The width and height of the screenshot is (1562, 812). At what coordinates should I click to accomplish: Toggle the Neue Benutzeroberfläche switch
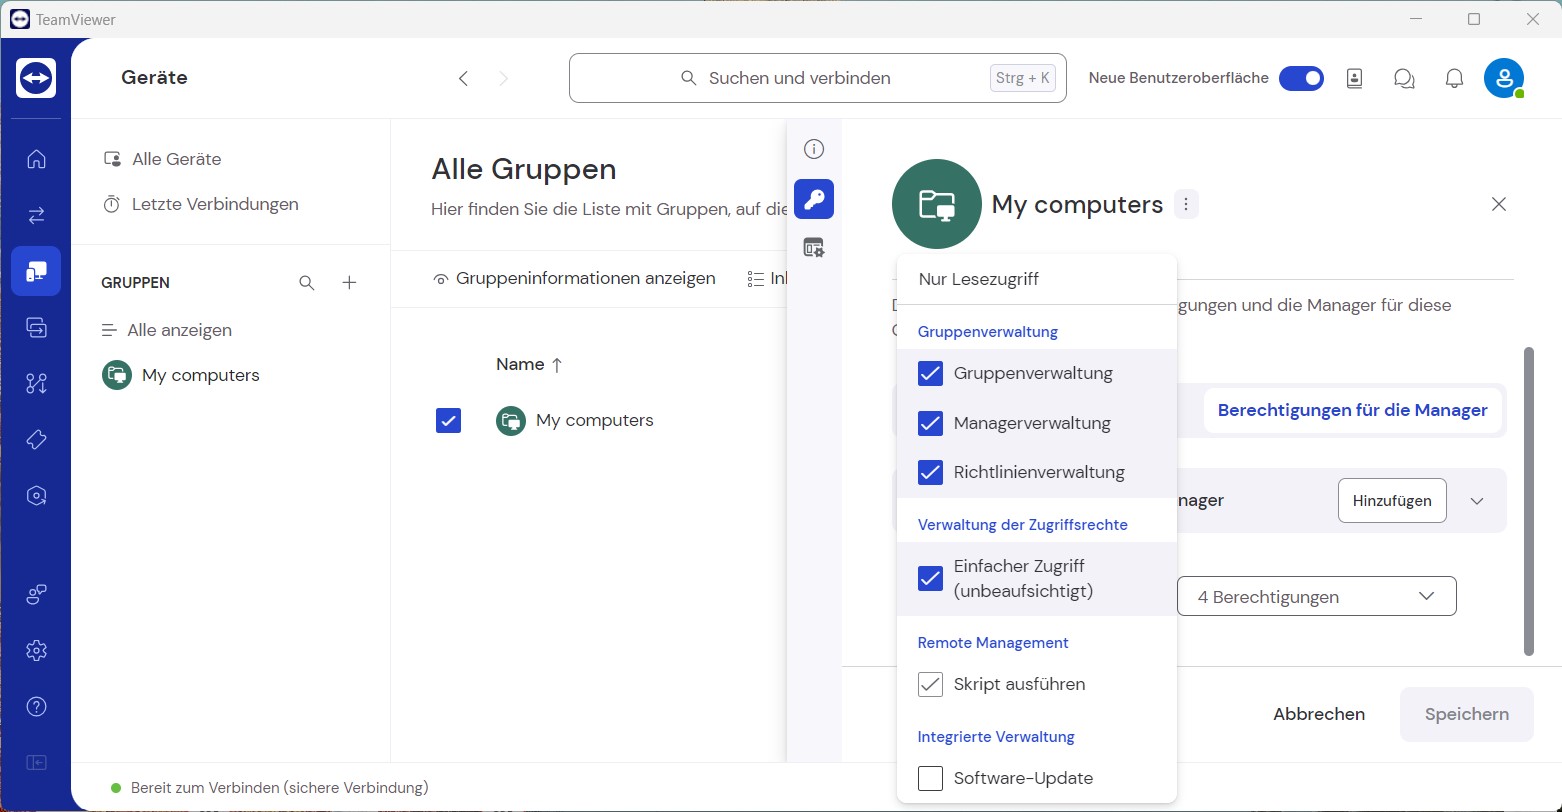click(x=1301, y=78)
